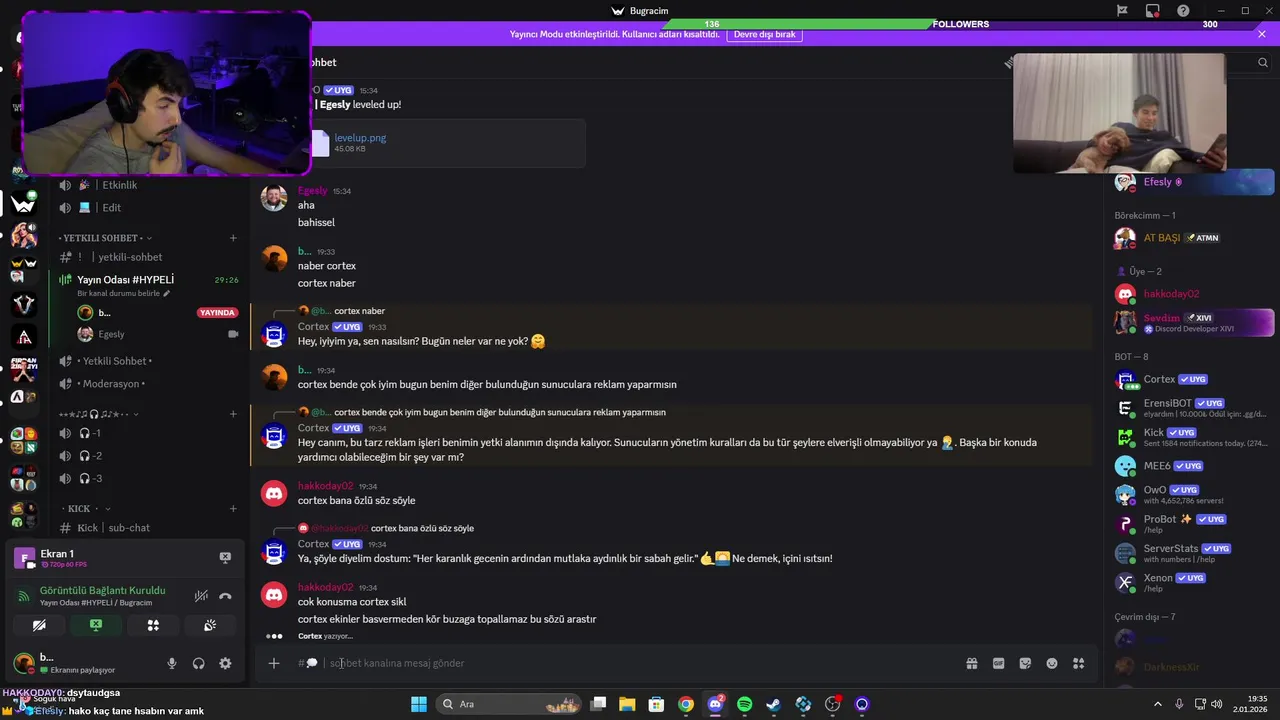Dismiss the streamer mode banner
Viewport: 1280px width, 720px height.
(x=1262, y=34)
